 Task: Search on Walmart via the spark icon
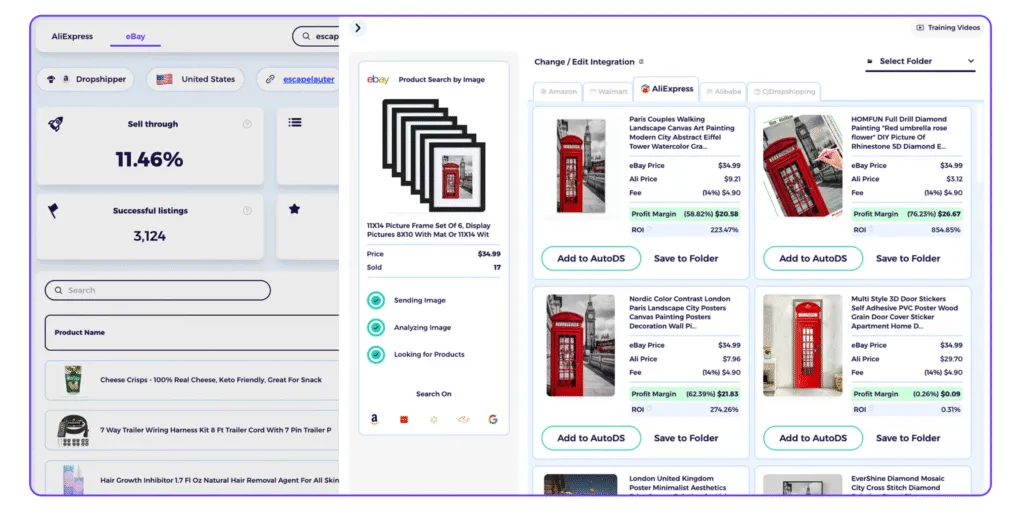coord(434,419)
